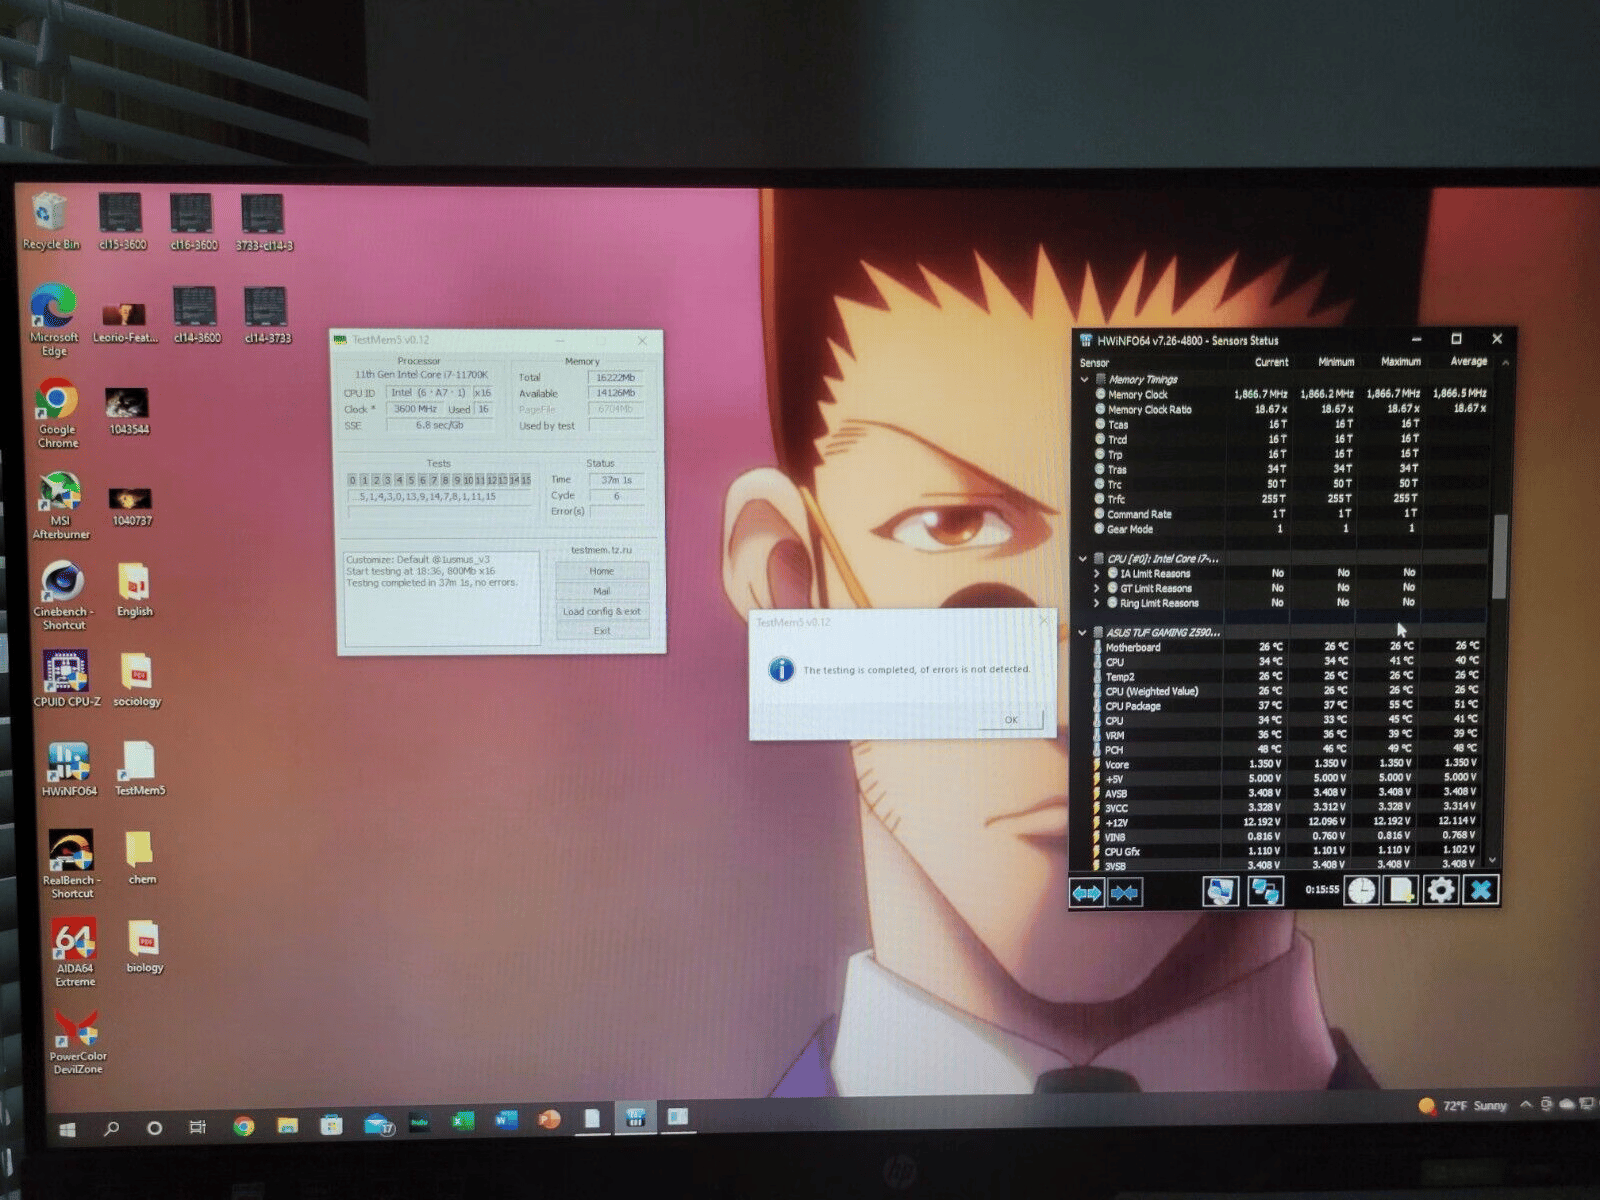Open HWiNFO sensor settings gear
Viewport: 1600px width, 1200px height.
click(1440, 890)
